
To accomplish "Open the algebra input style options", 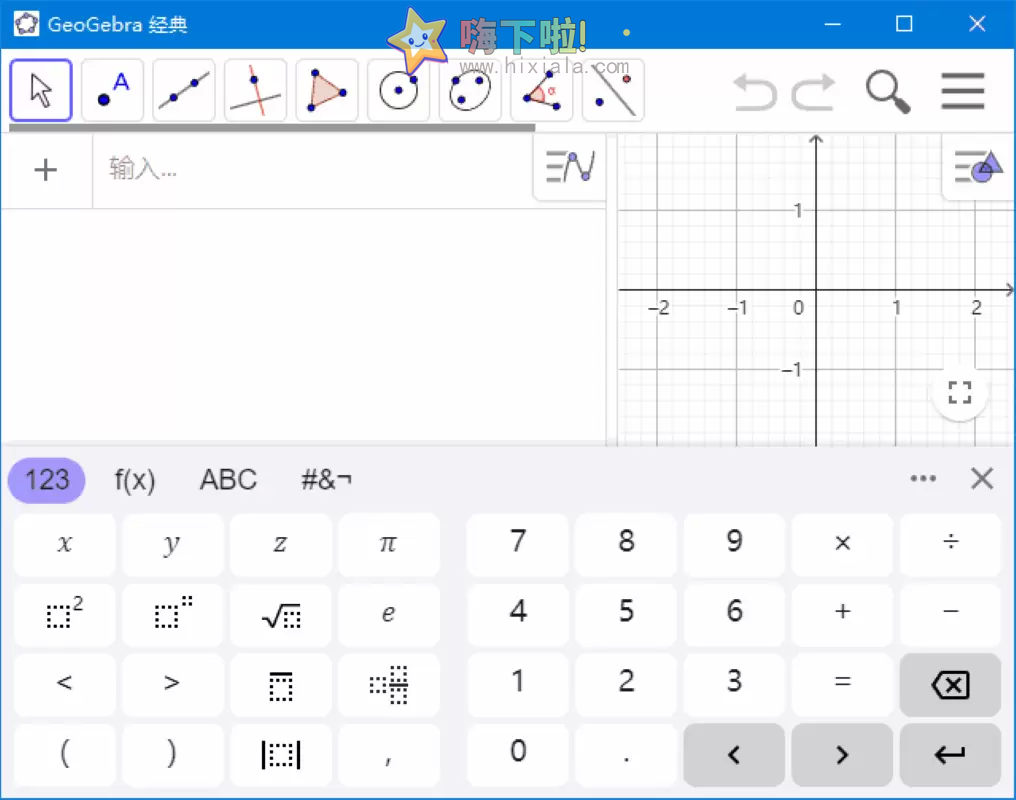I will point(568,168).
